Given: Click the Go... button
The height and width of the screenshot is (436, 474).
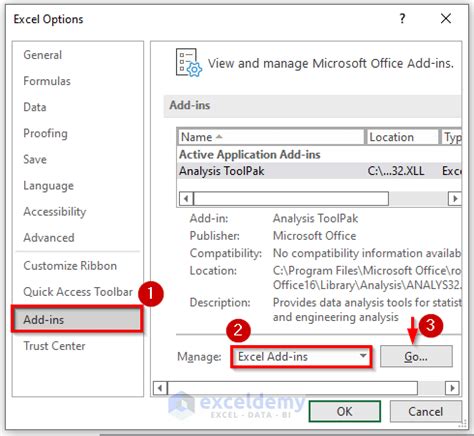Looking at the screenshot, I should 416,357.
